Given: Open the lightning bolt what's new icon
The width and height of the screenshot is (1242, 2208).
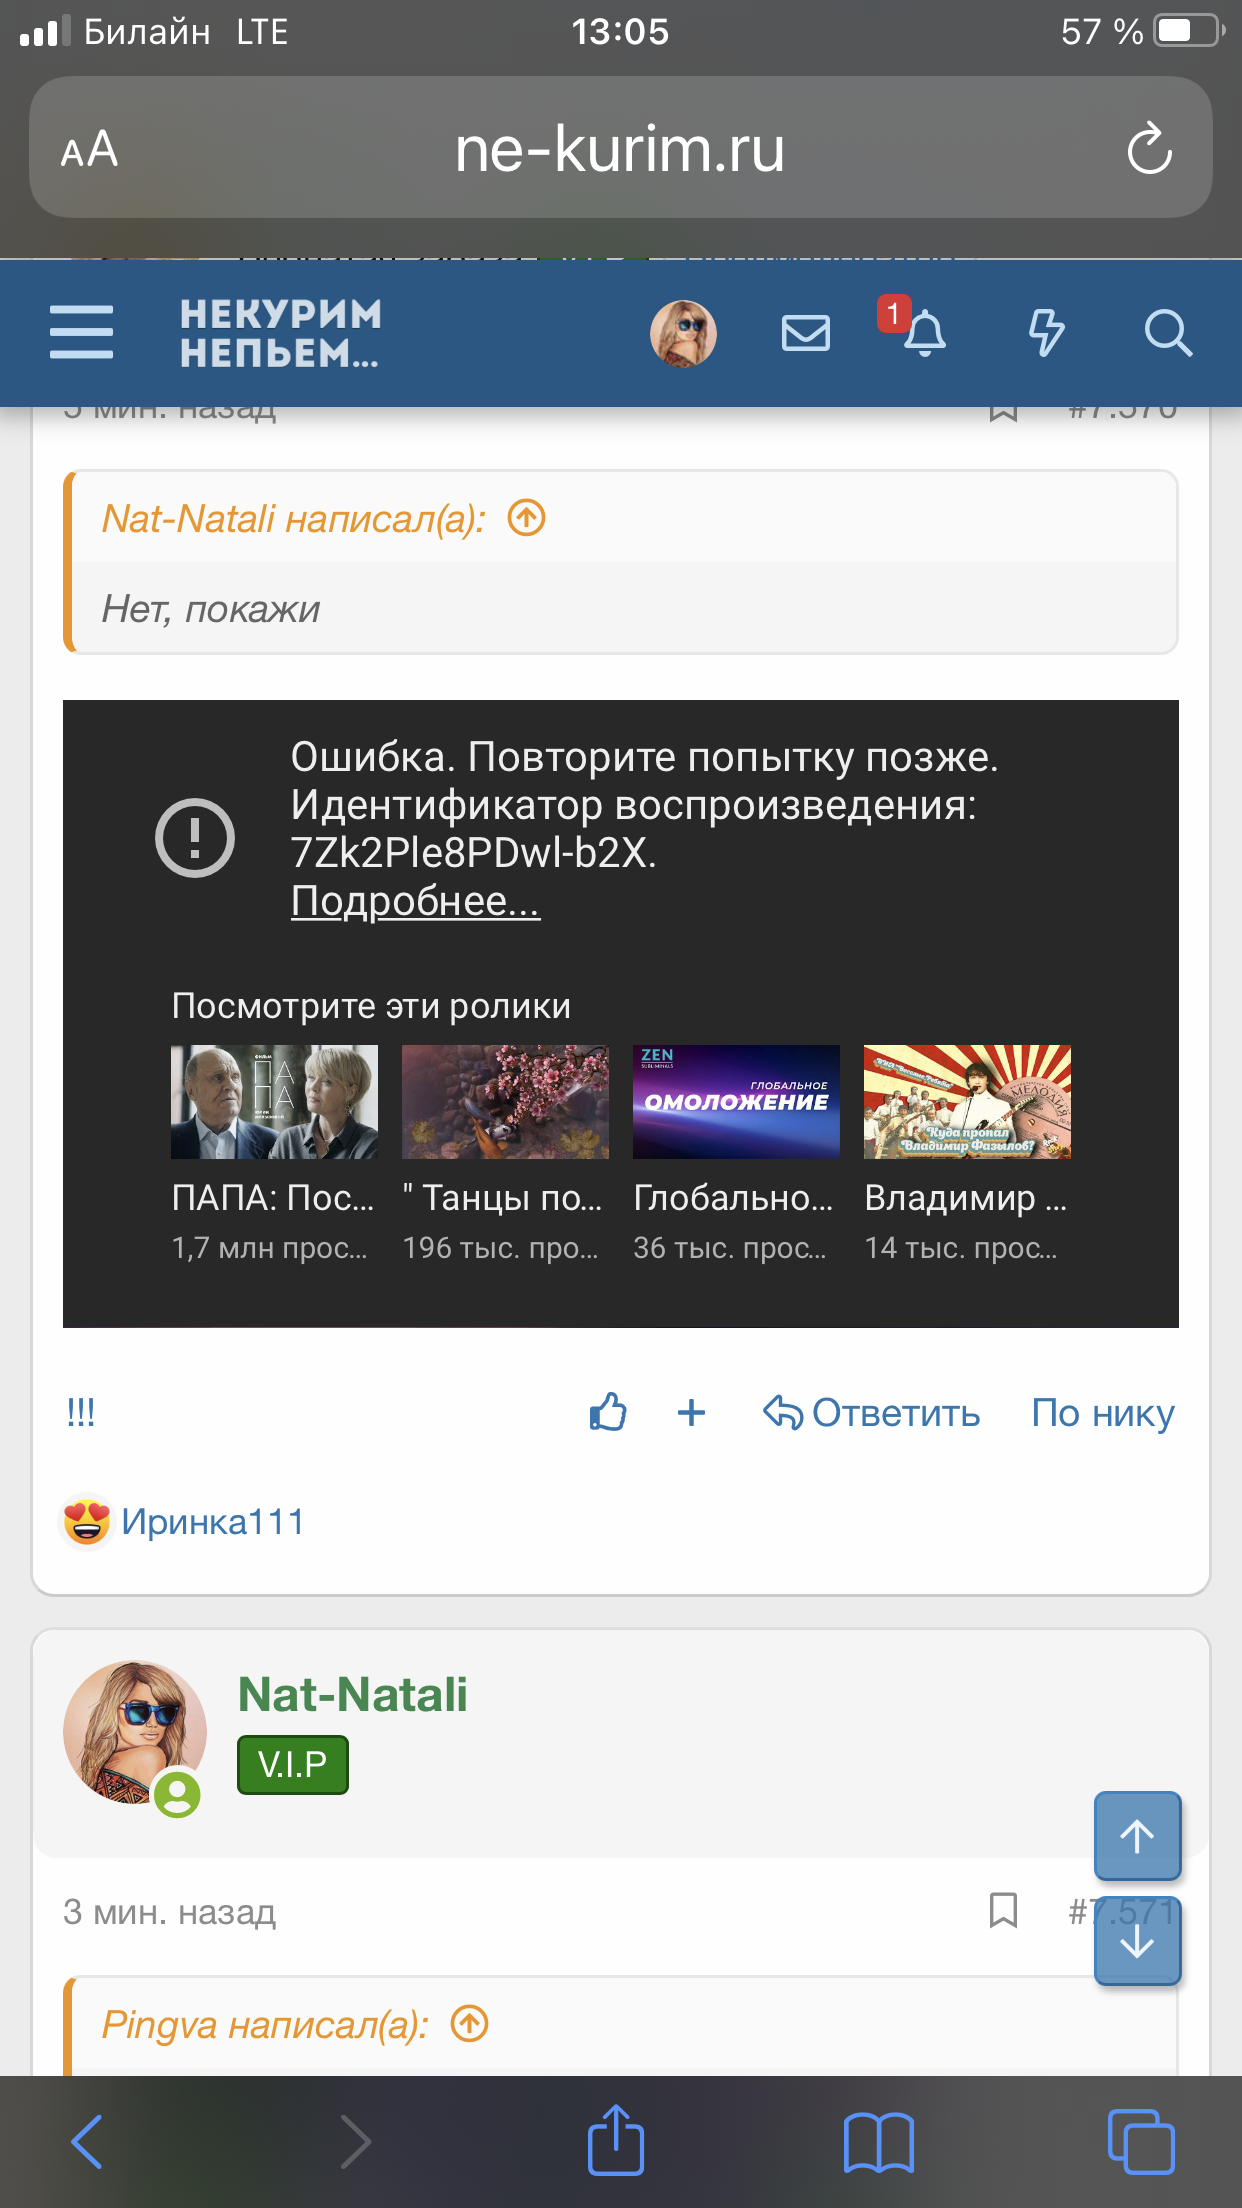Looking at the screenshot, I should [x=1046, y=333].
